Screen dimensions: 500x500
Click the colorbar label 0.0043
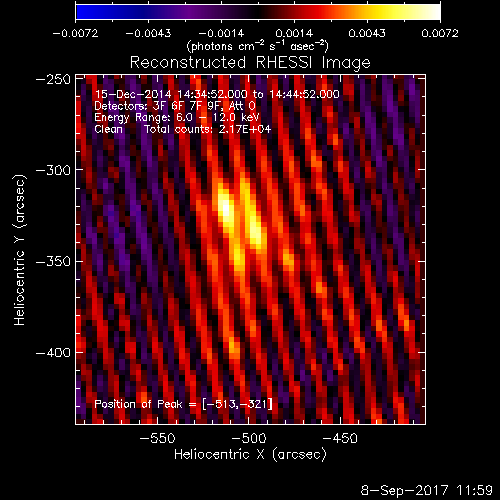tap(367, 33)
